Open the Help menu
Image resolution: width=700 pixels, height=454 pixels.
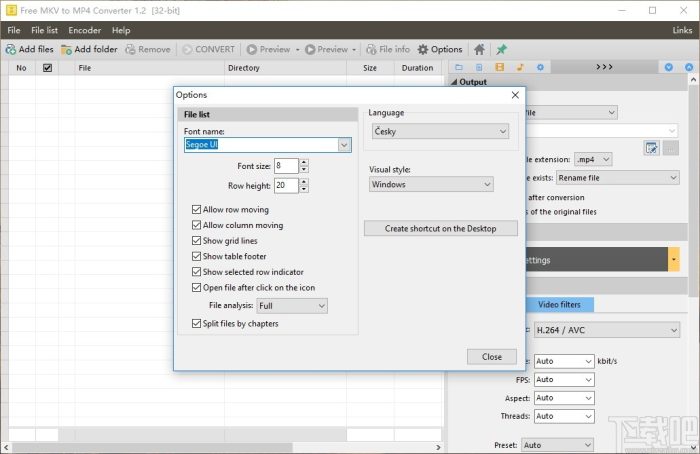coord(121,30)
